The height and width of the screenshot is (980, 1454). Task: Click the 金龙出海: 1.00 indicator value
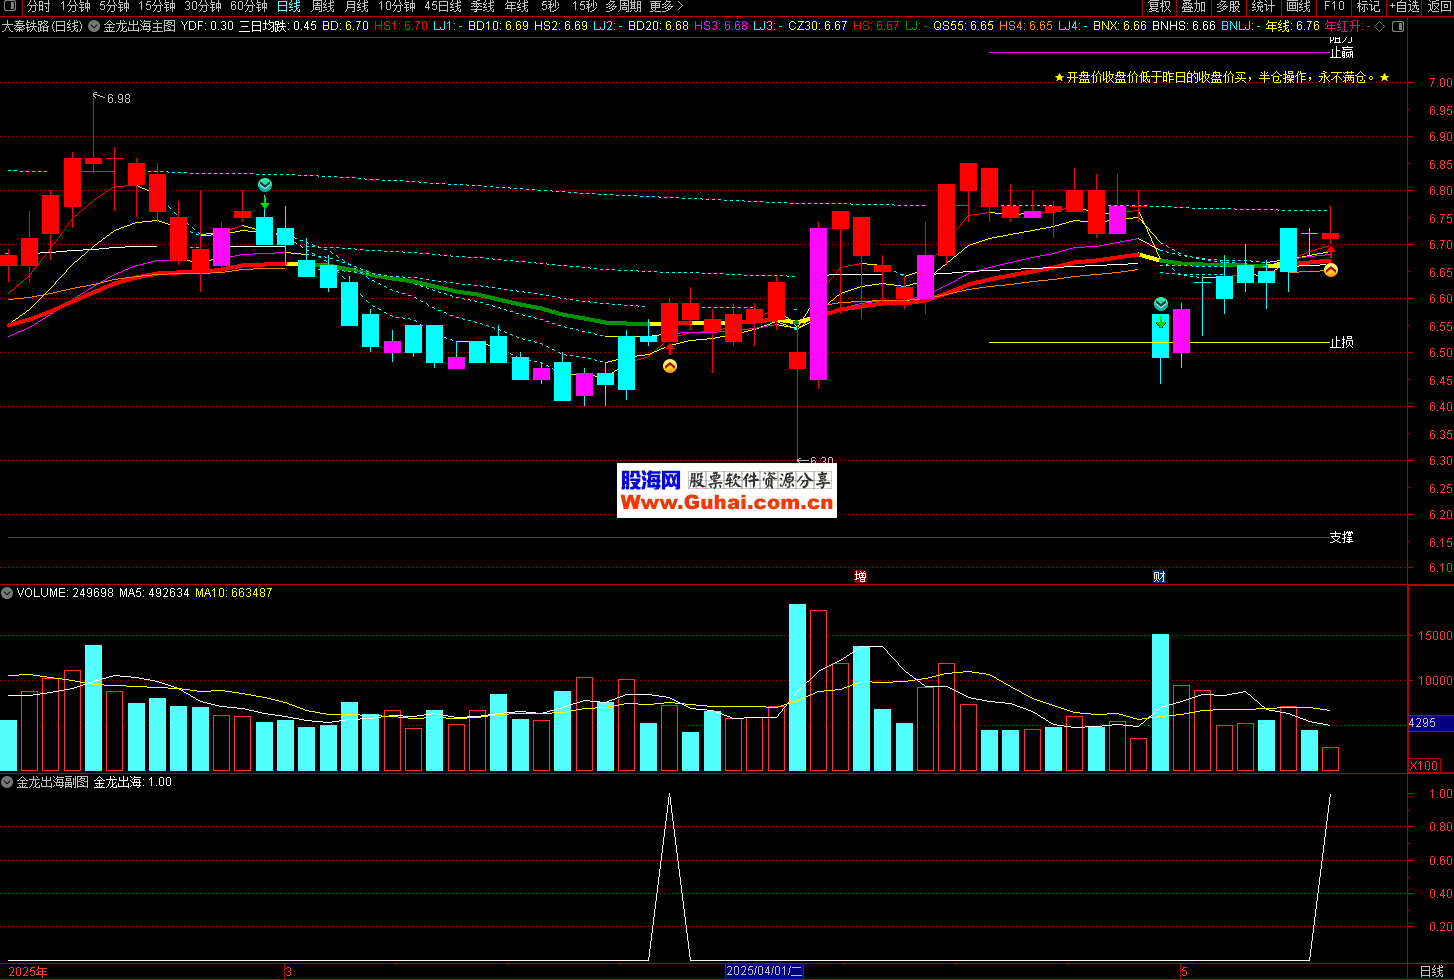tap(132, 782)
